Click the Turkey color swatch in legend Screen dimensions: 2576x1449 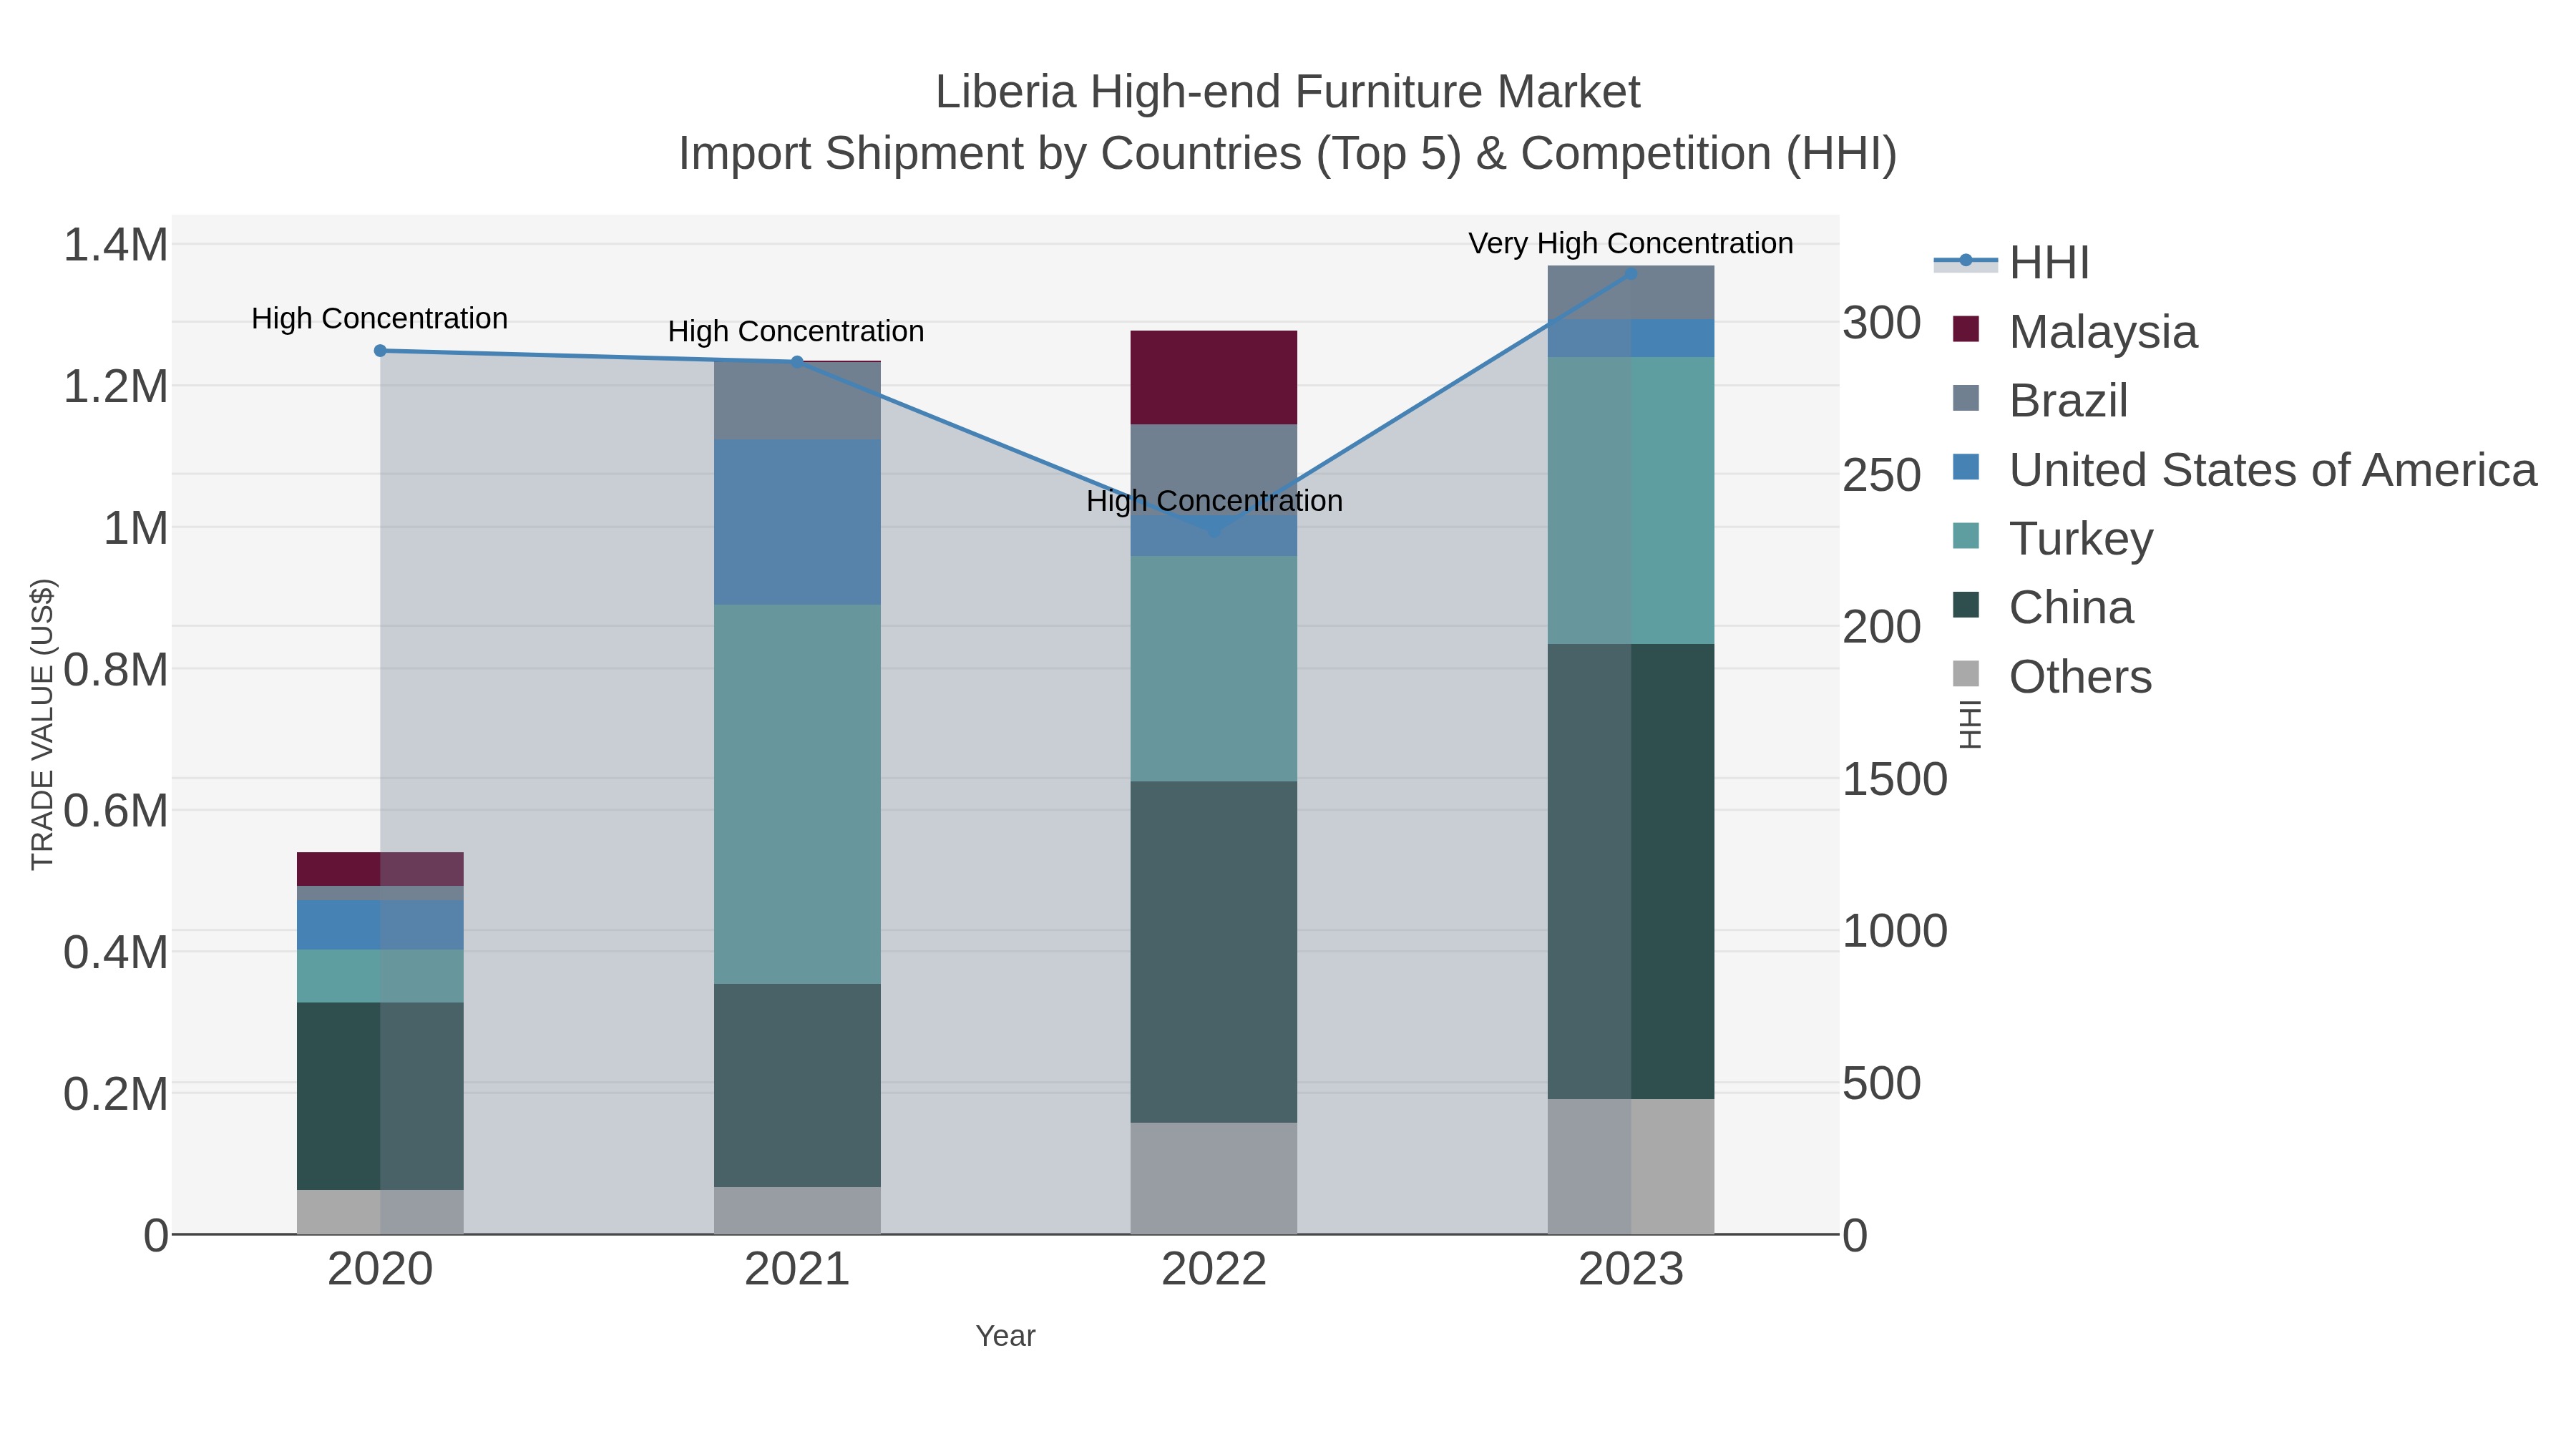tap(1966, 536)
